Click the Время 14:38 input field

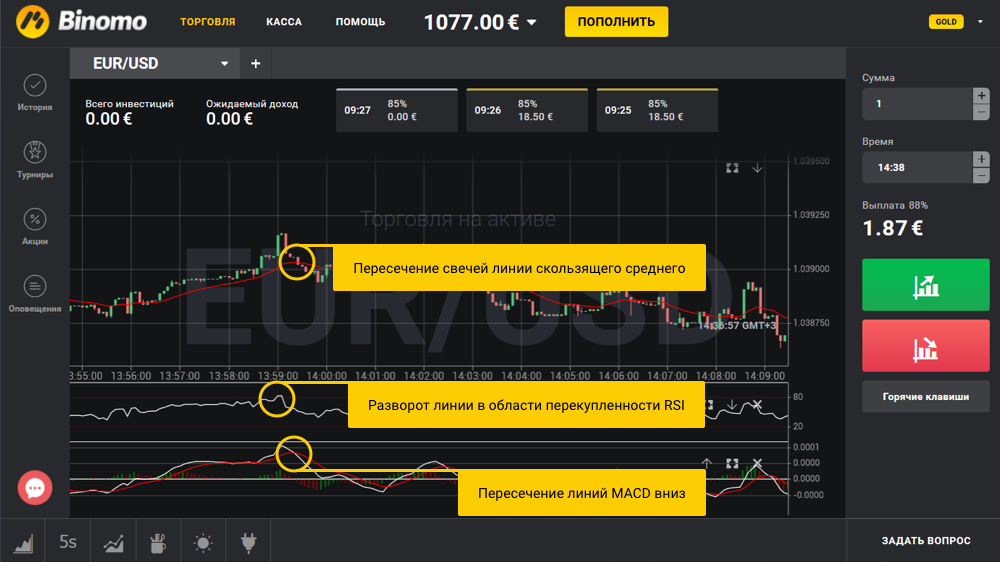pyautogui.click(x=917, y=168)
